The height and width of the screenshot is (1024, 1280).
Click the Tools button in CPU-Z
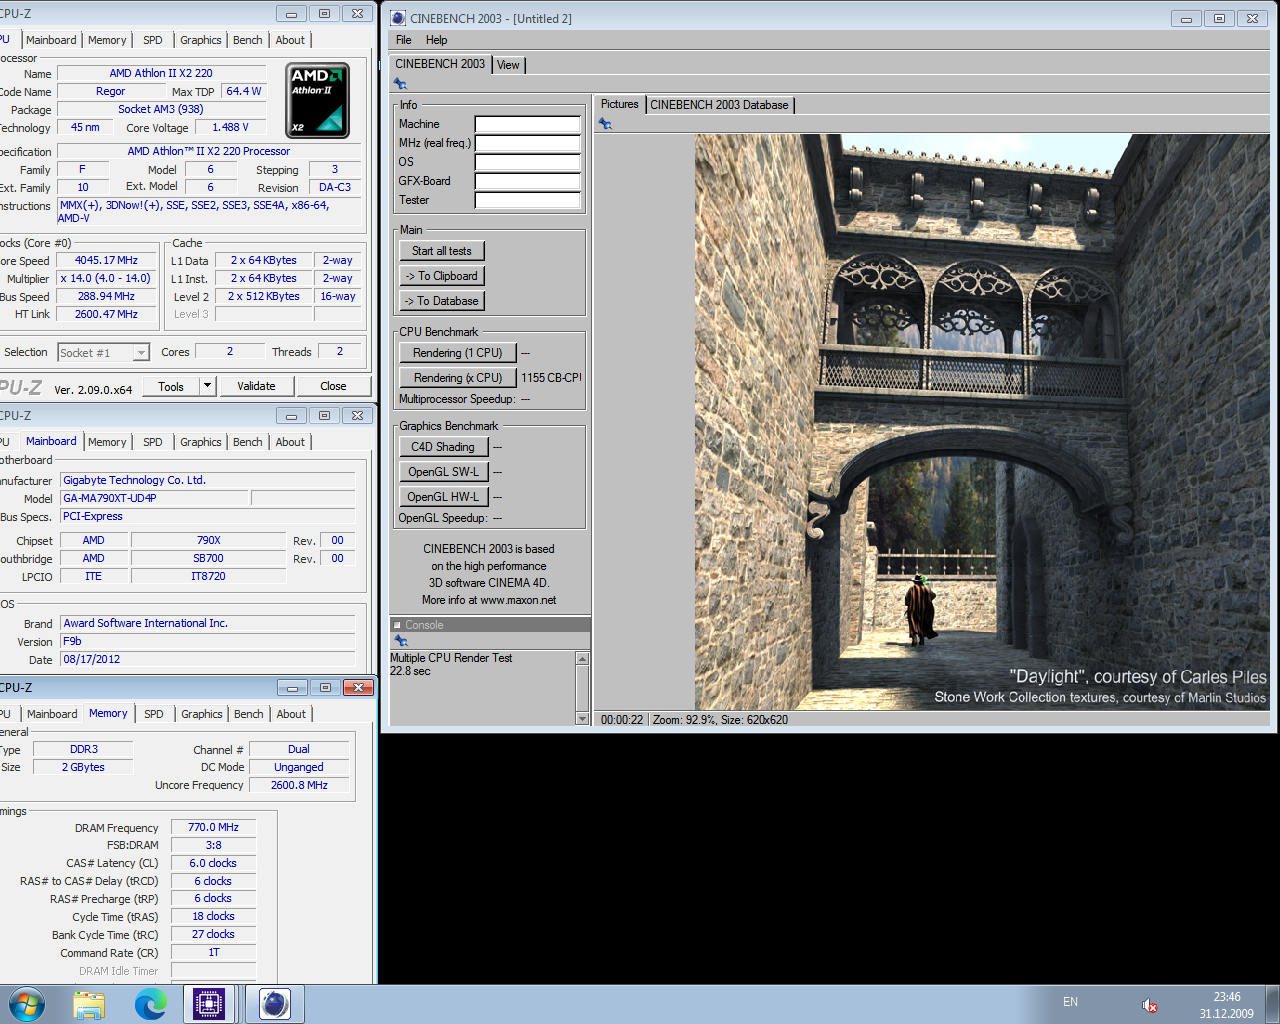tap(171, 386)
